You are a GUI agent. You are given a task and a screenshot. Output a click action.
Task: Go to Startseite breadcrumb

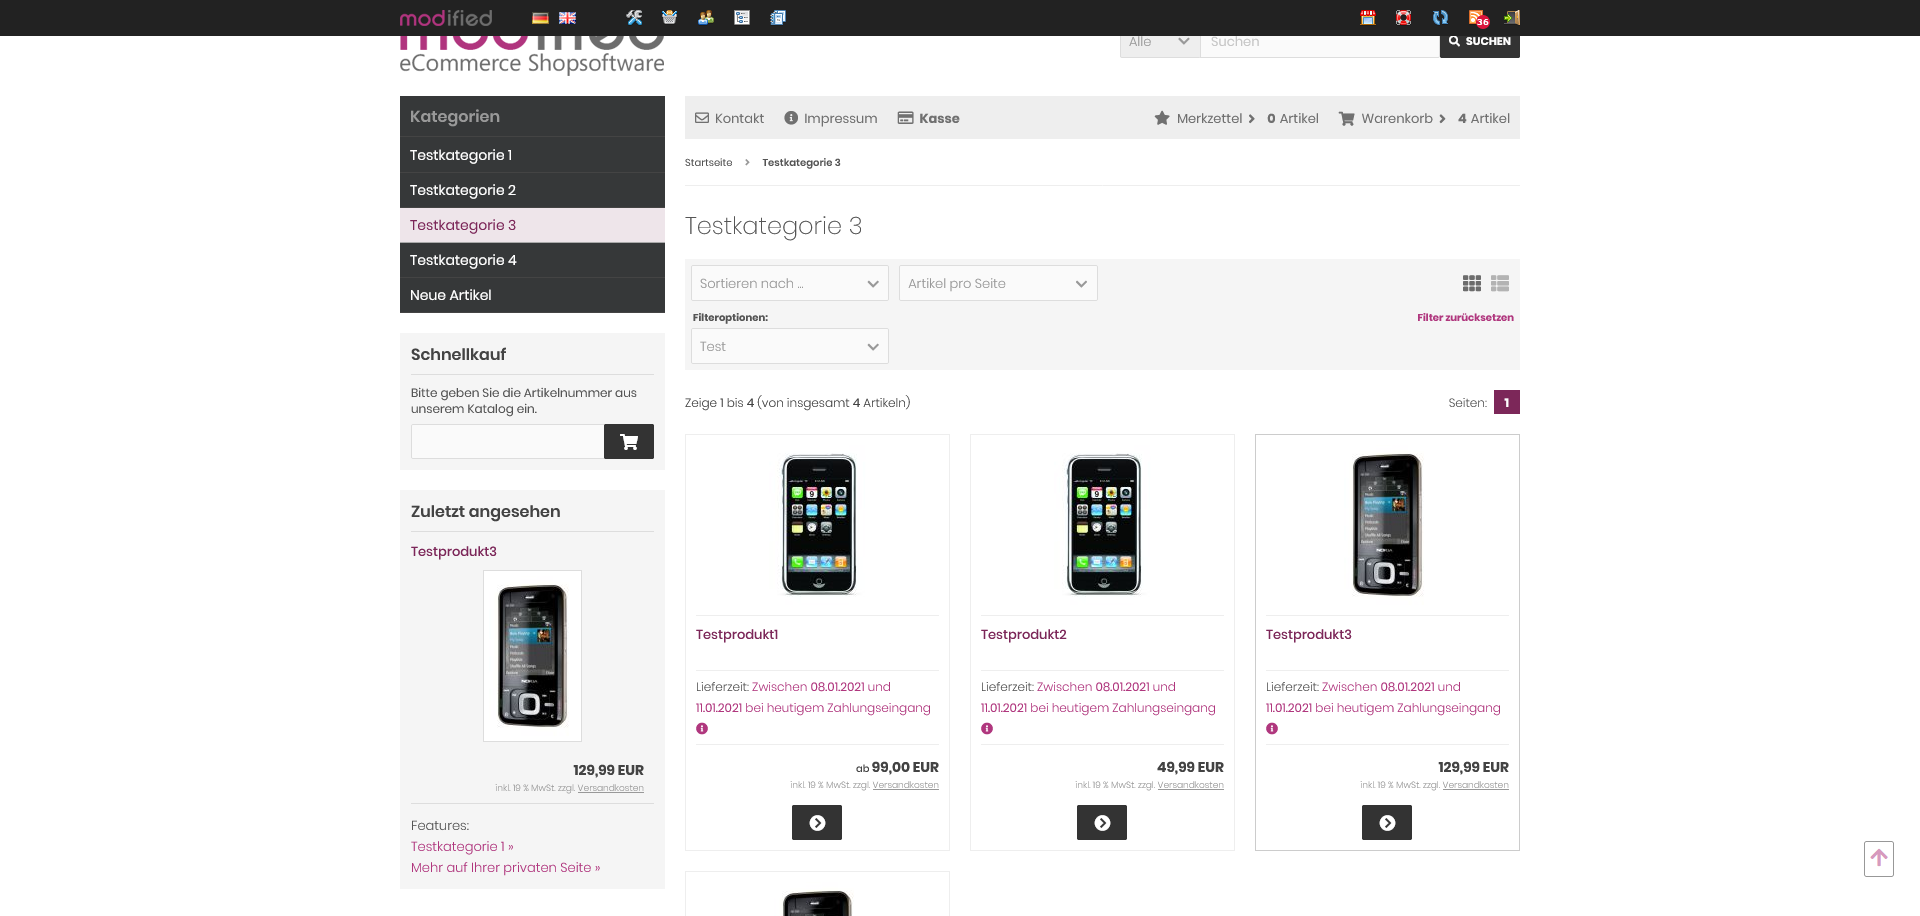click(708, 163)
